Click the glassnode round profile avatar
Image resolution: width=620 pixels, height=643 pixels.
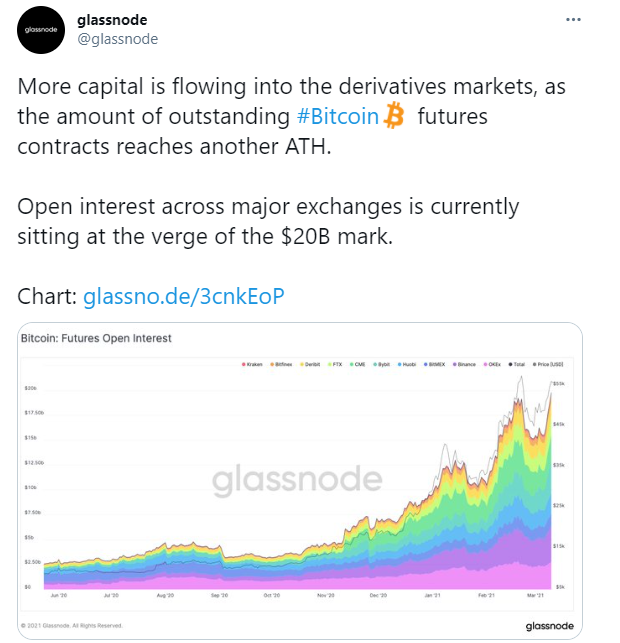[x=41, y=30]
